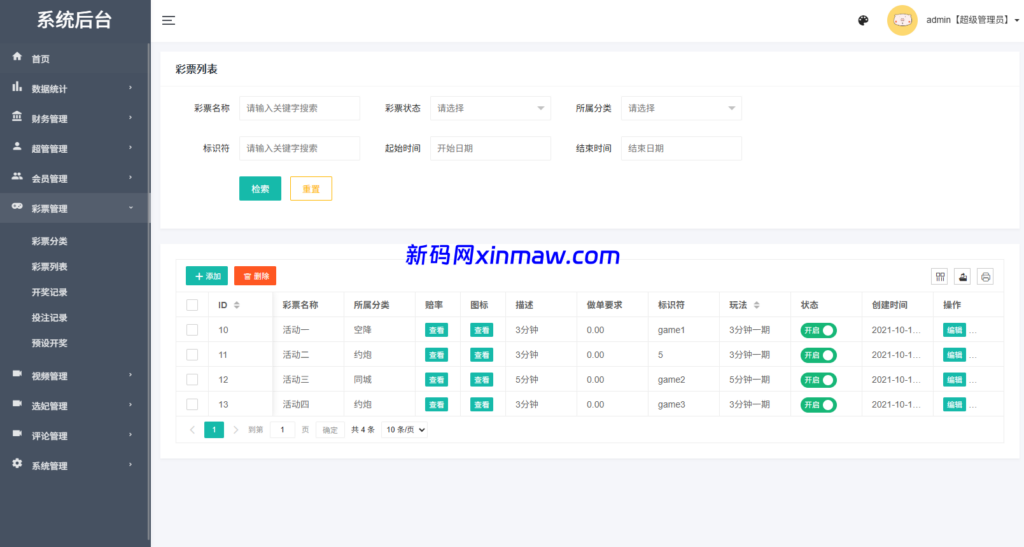Click the data statistics chart icon
This screenshot has height=547, width=1024.
(17, 87)
